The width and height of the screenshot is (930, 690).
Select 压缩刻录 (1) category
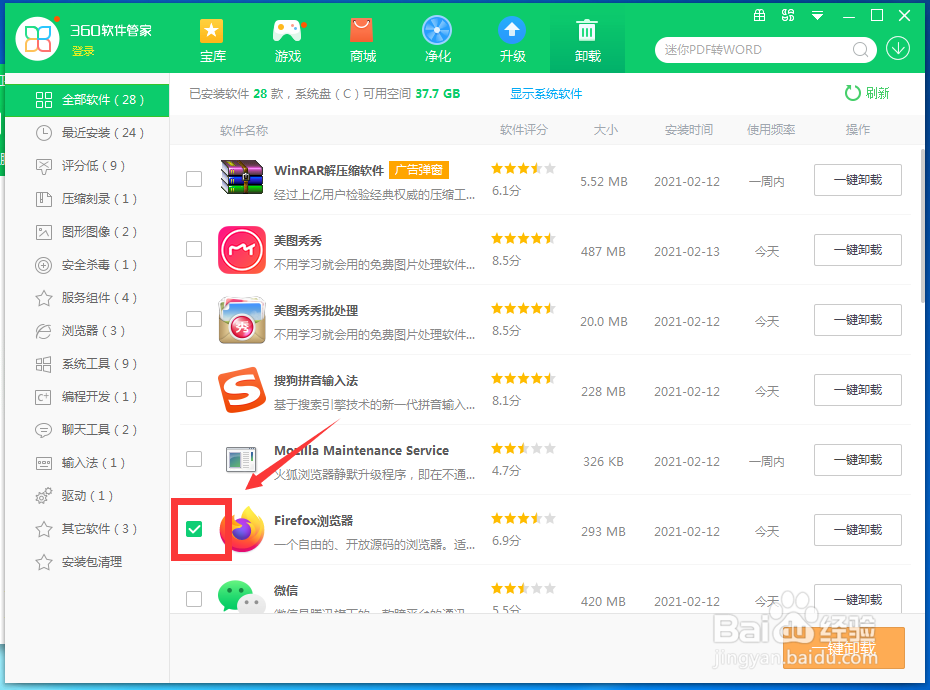point(87,199)
